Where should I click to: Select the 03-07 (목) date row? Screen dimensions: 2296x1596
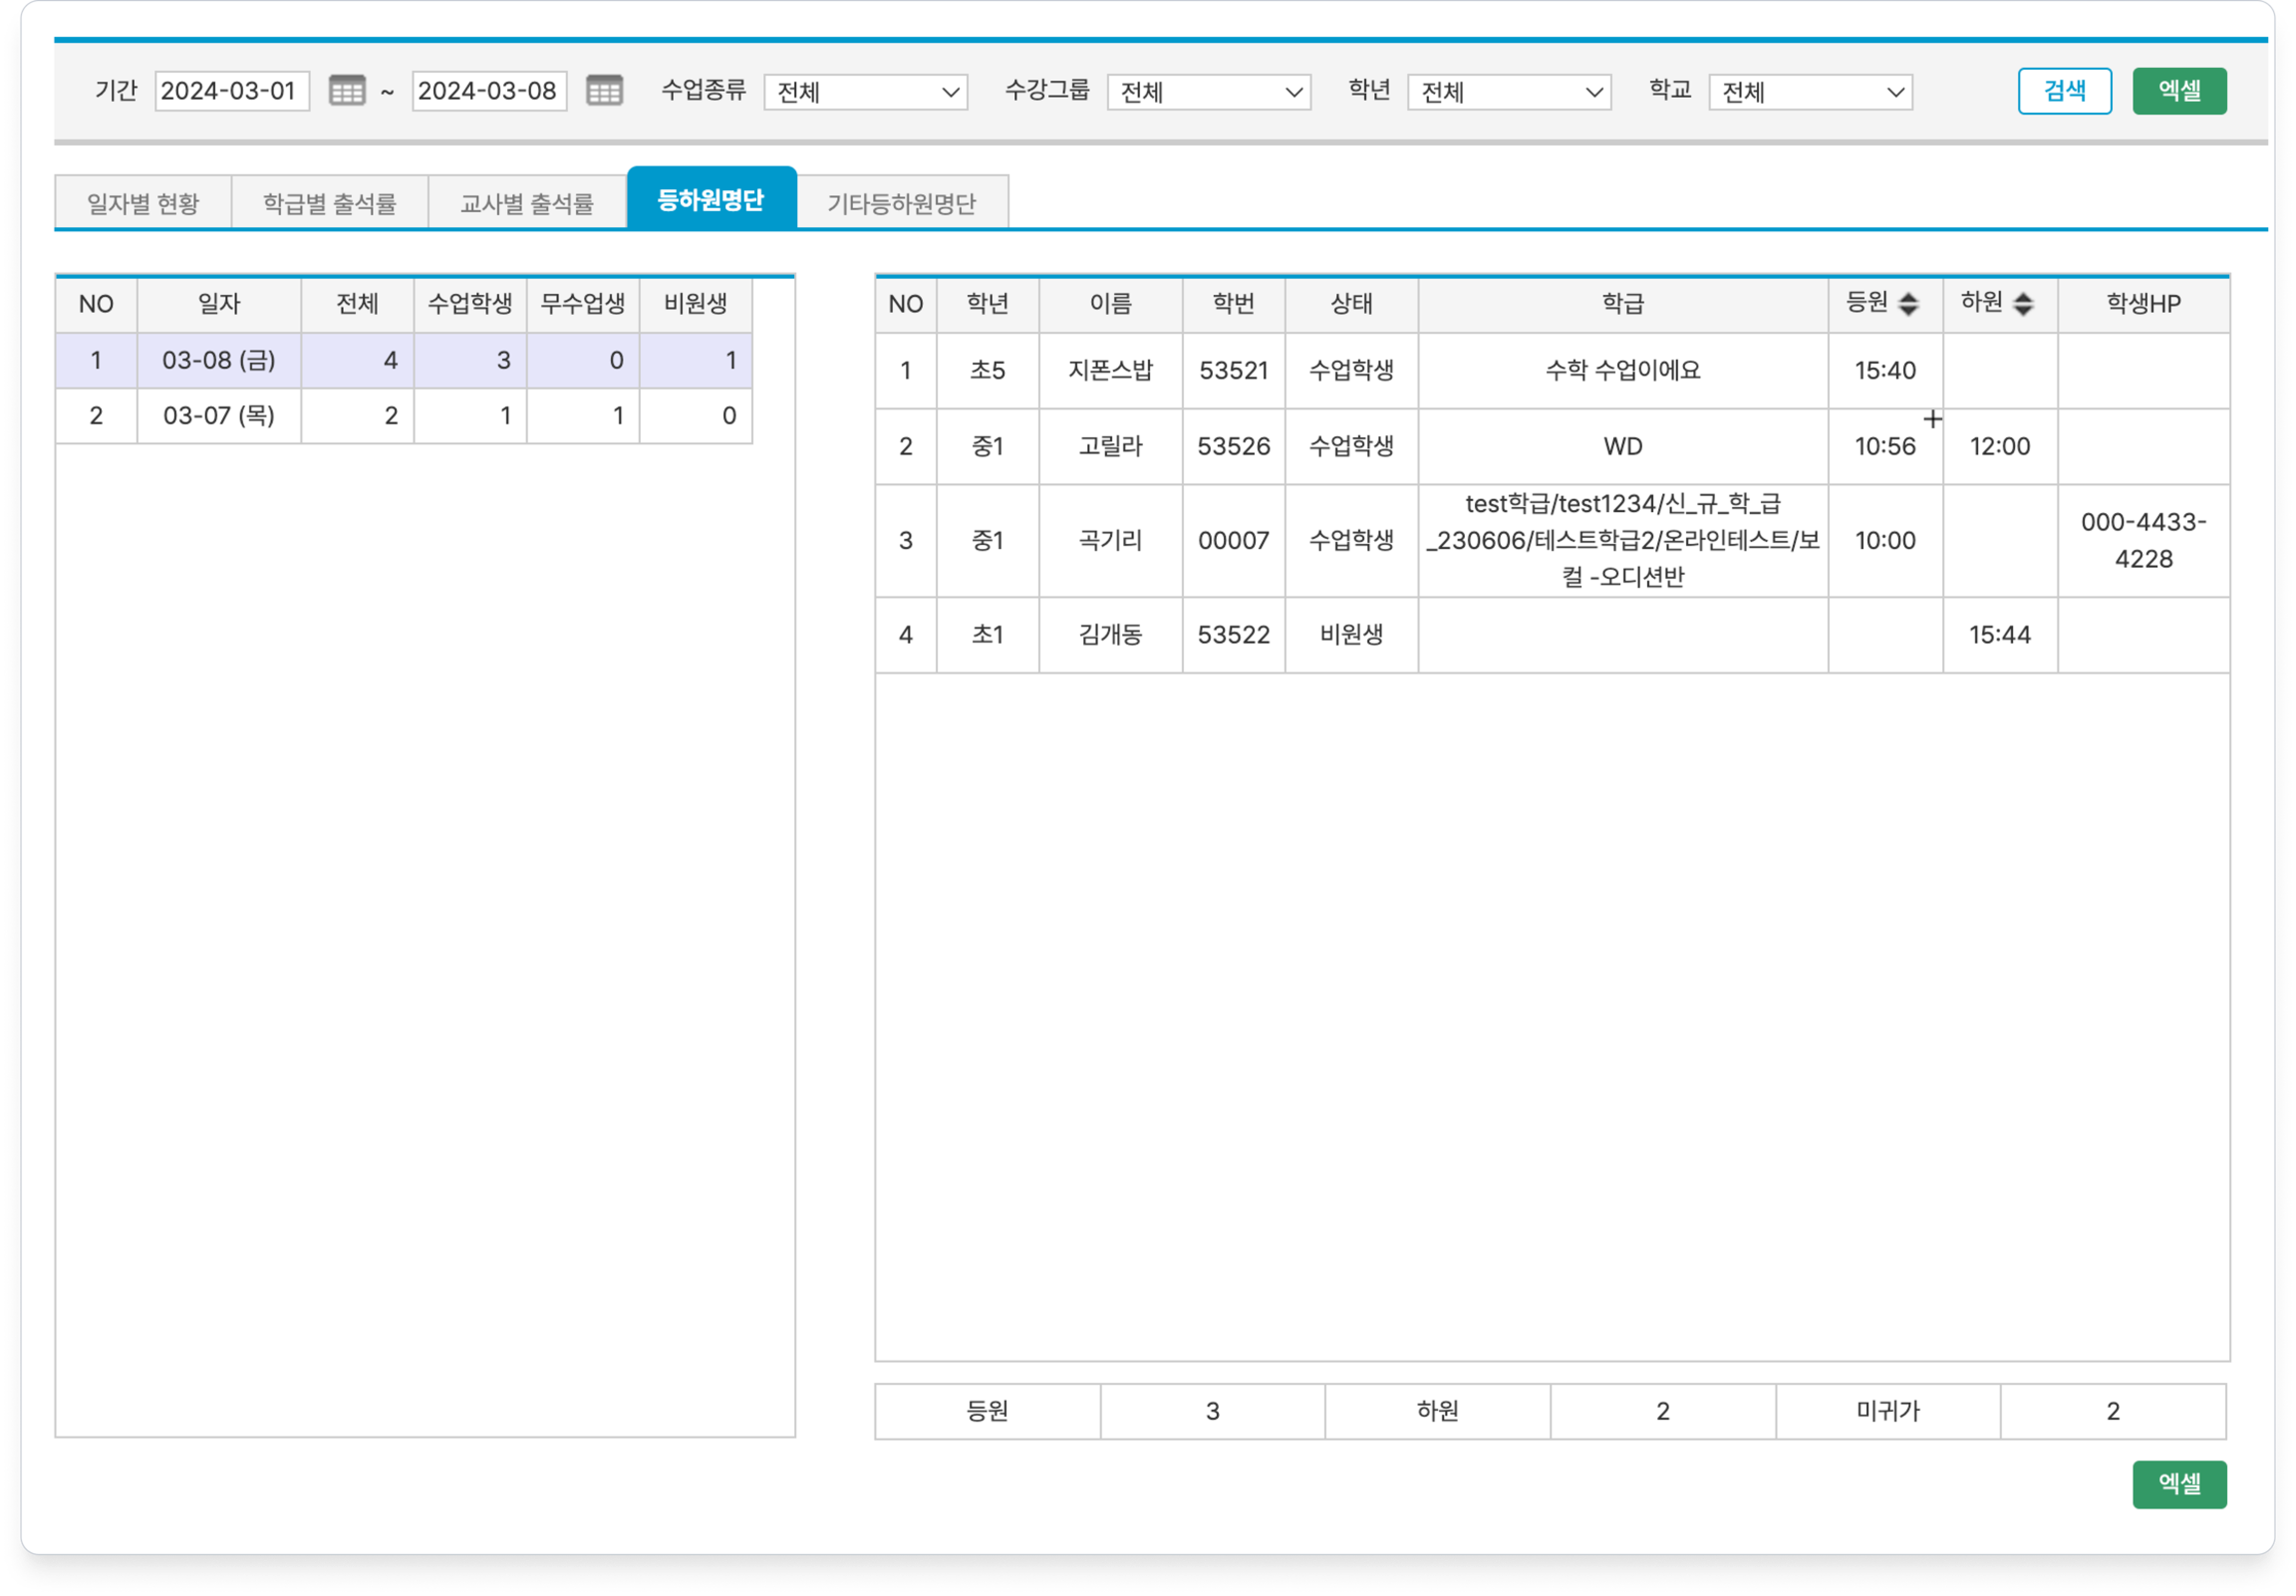[x=219, y=416]
